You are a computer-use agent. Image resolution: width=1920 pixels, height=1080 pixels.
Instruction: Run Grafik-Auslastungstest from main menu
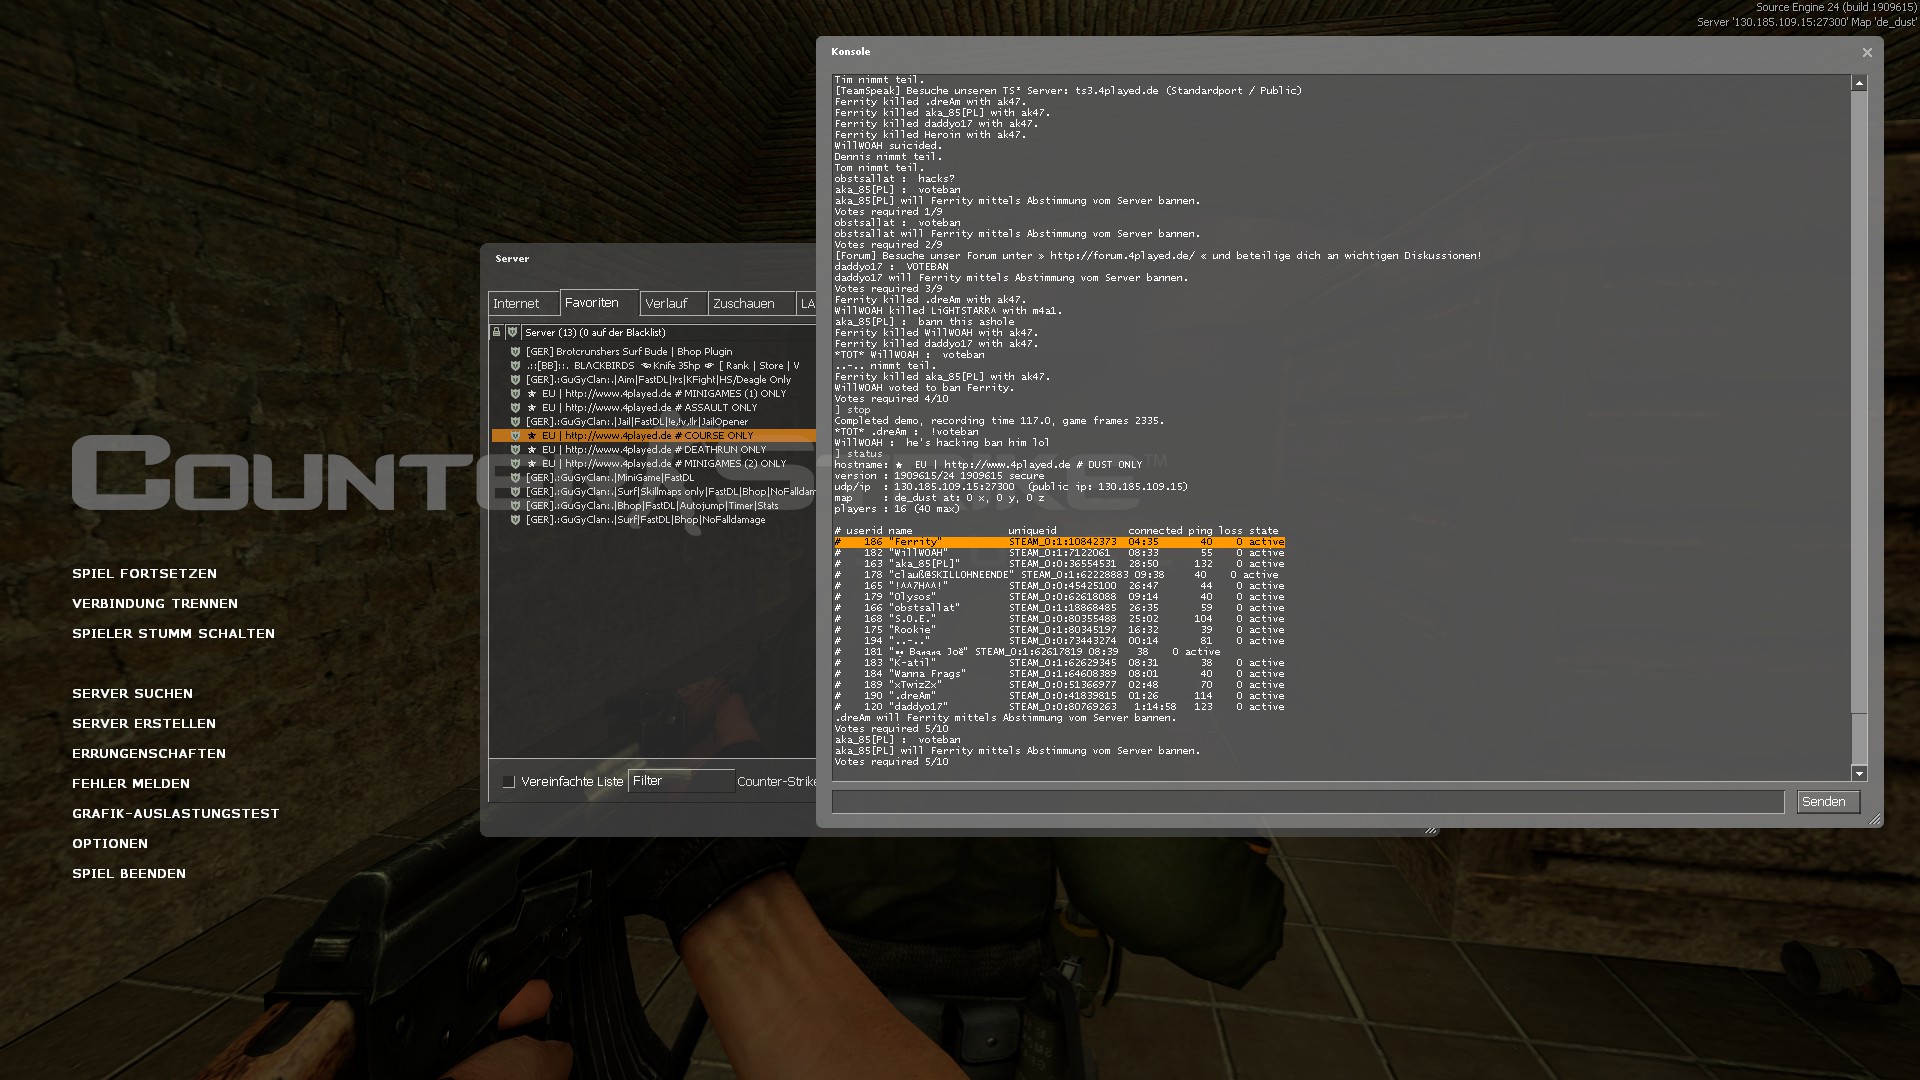coord(176,814)
